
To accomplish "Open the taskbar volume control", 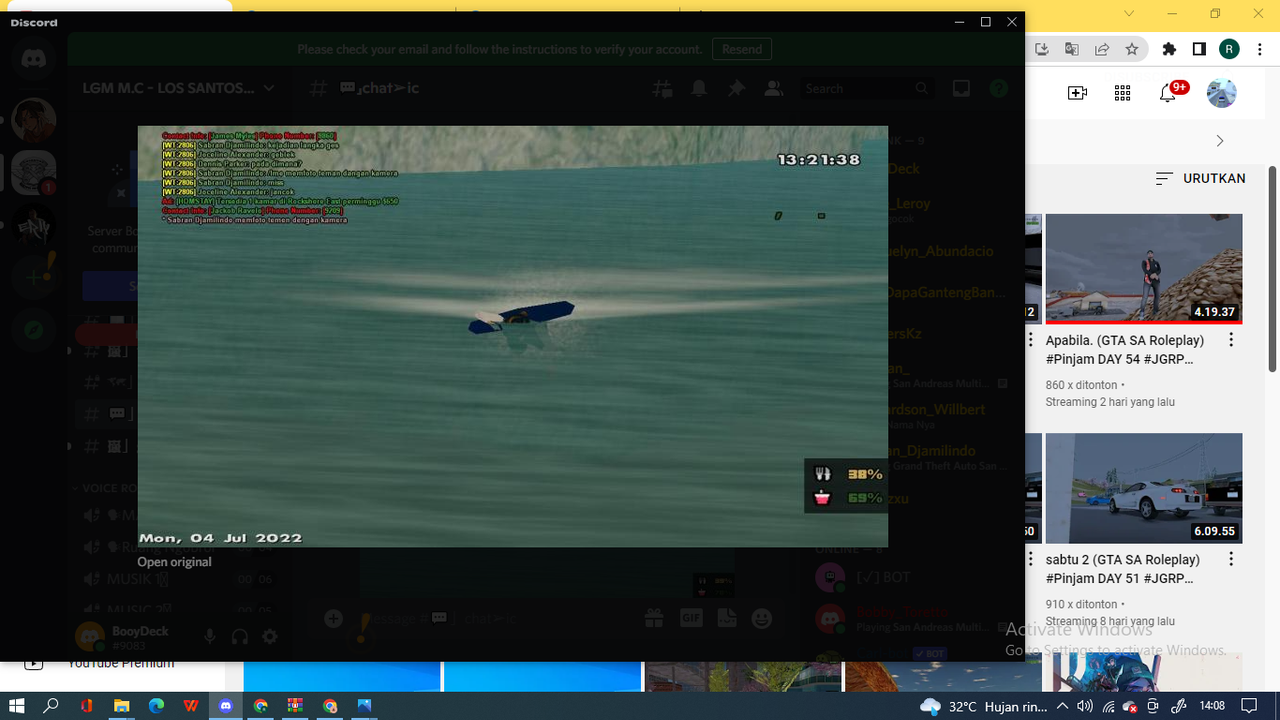I will coord(1085,706).
